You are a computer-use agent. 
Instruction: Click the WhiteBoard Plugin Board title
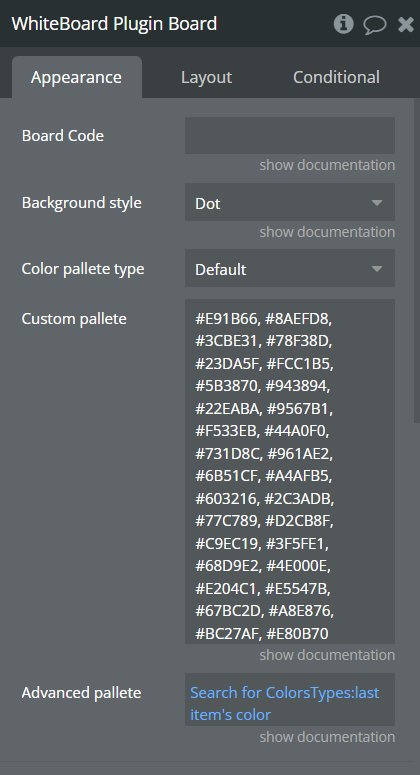point(114,24)
